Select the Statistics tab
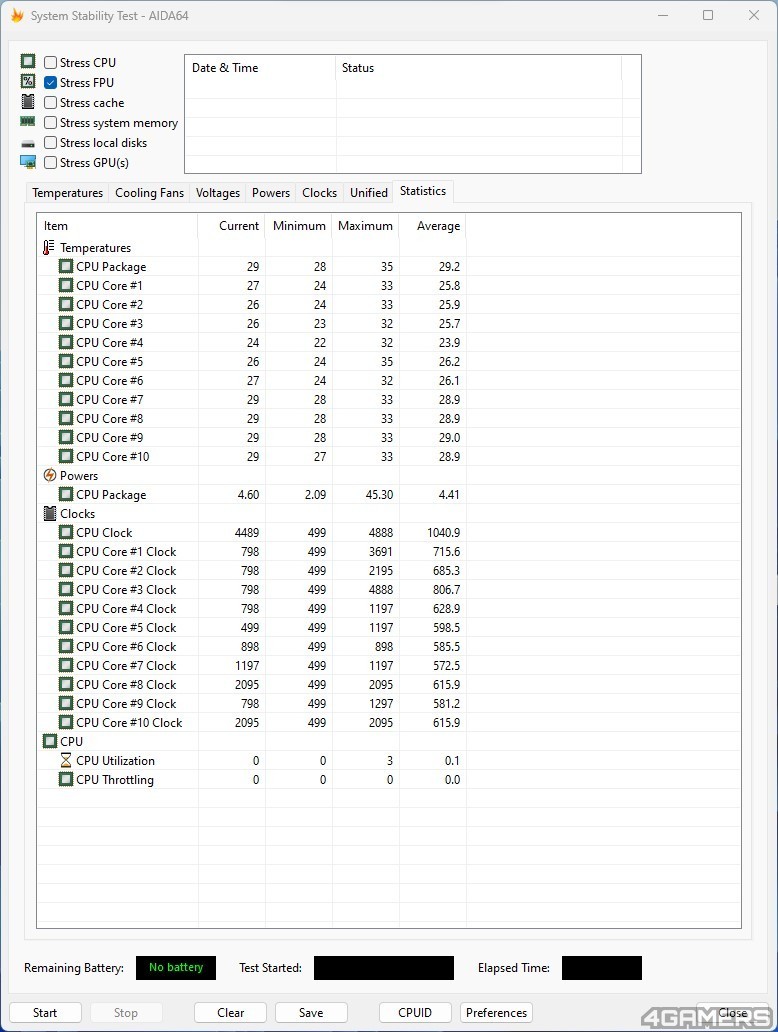This screenshot has height=1032, width=778. click(423, 191)
